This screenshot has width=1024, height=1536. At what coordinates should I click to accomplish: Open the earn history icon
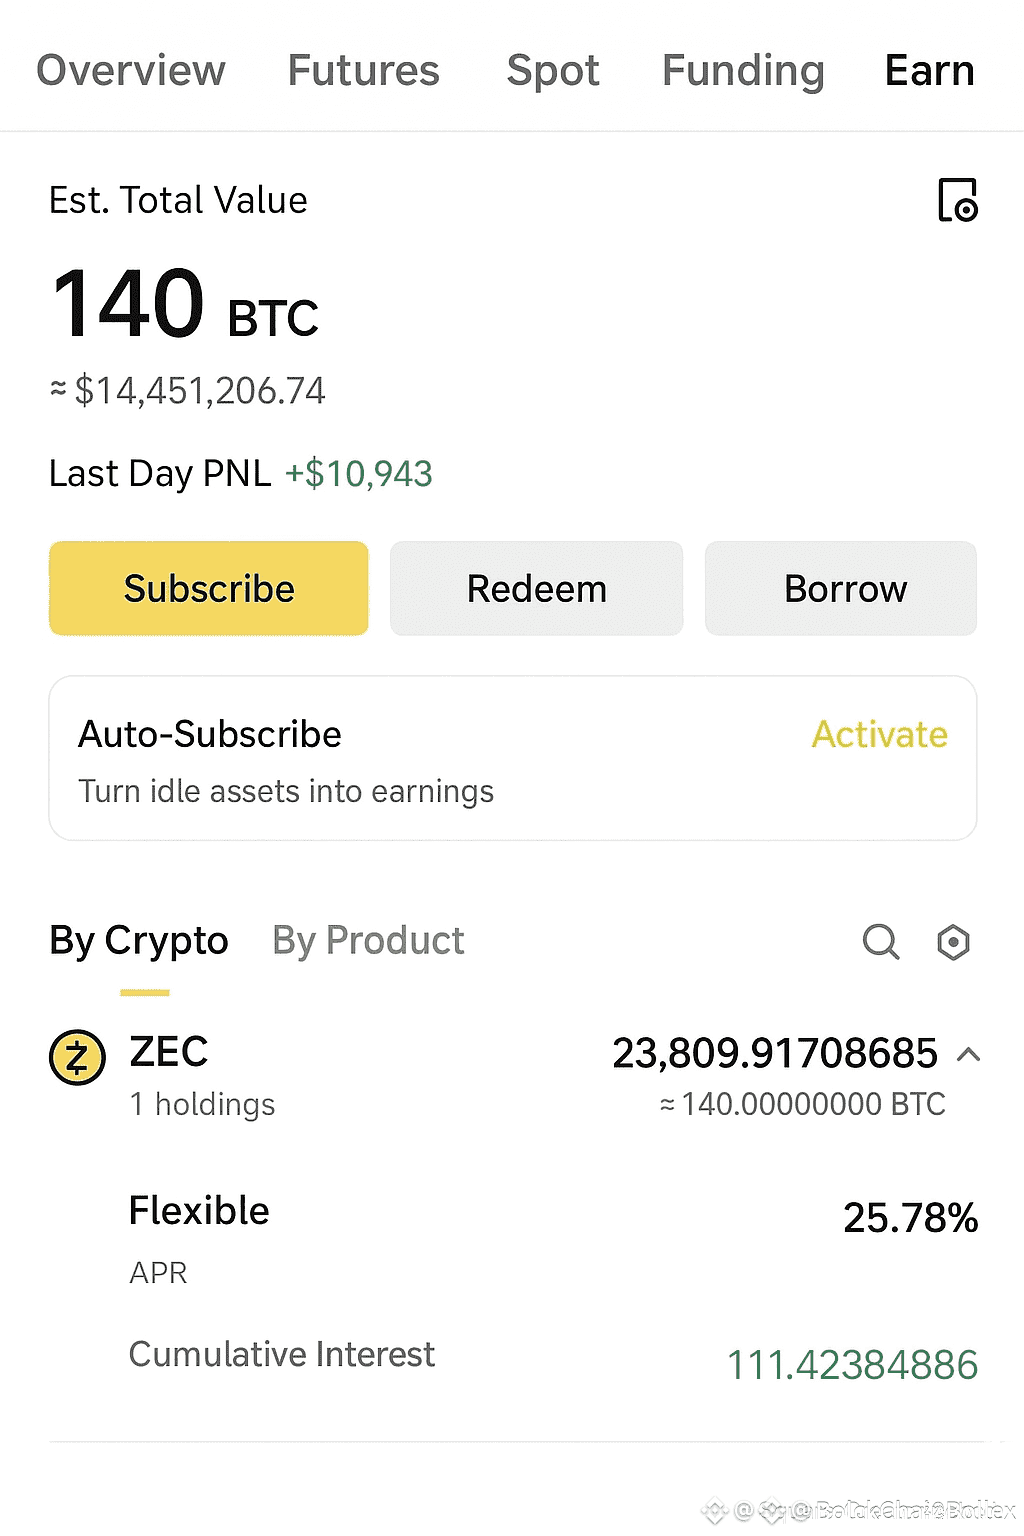pyautogui.click(x=957, y=200)
